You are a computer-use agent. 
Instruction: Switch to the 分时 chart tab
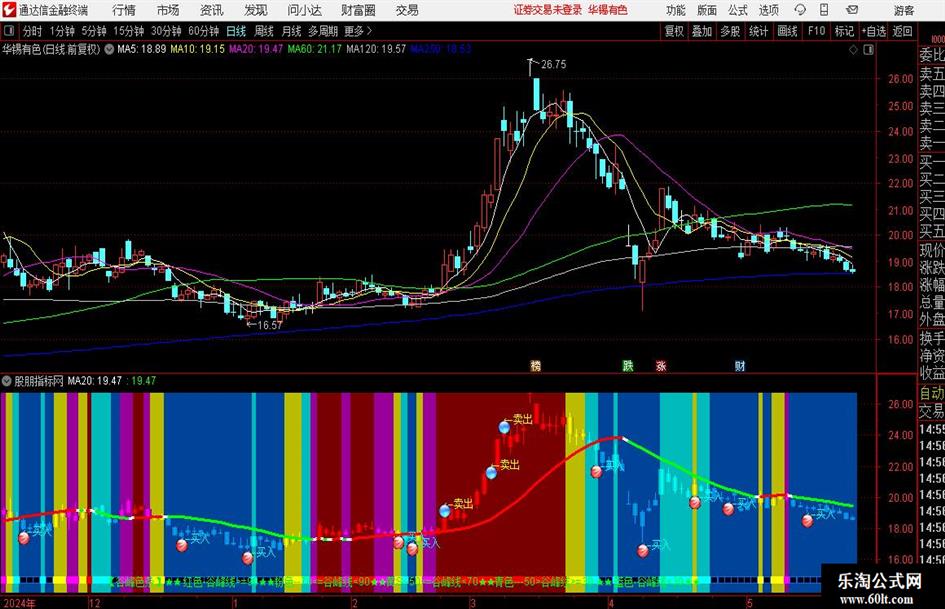[33, 31]
